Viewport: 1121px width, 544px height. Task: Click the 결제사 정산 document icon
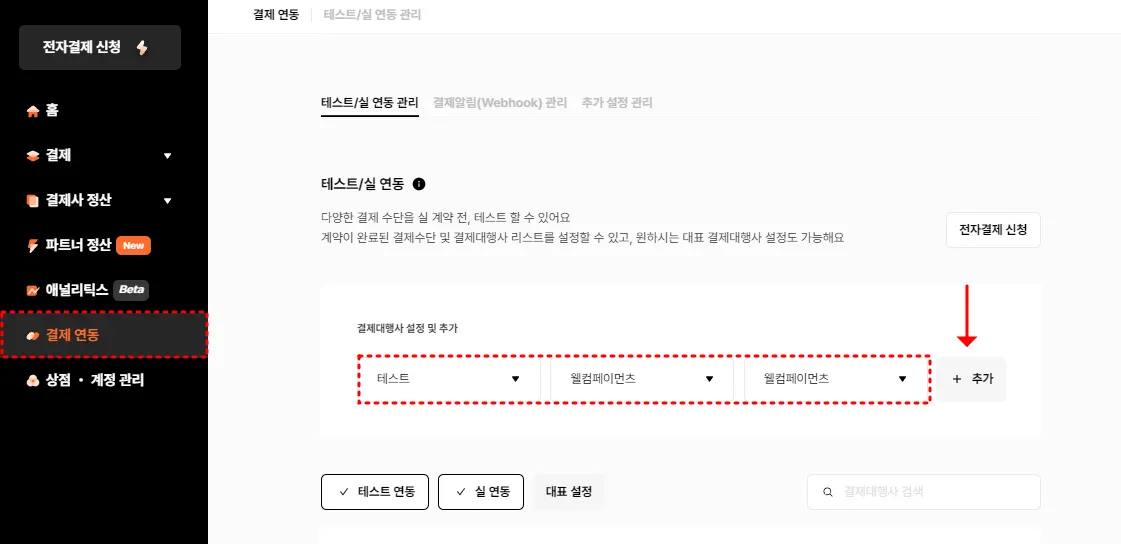(x=33, y=200)
